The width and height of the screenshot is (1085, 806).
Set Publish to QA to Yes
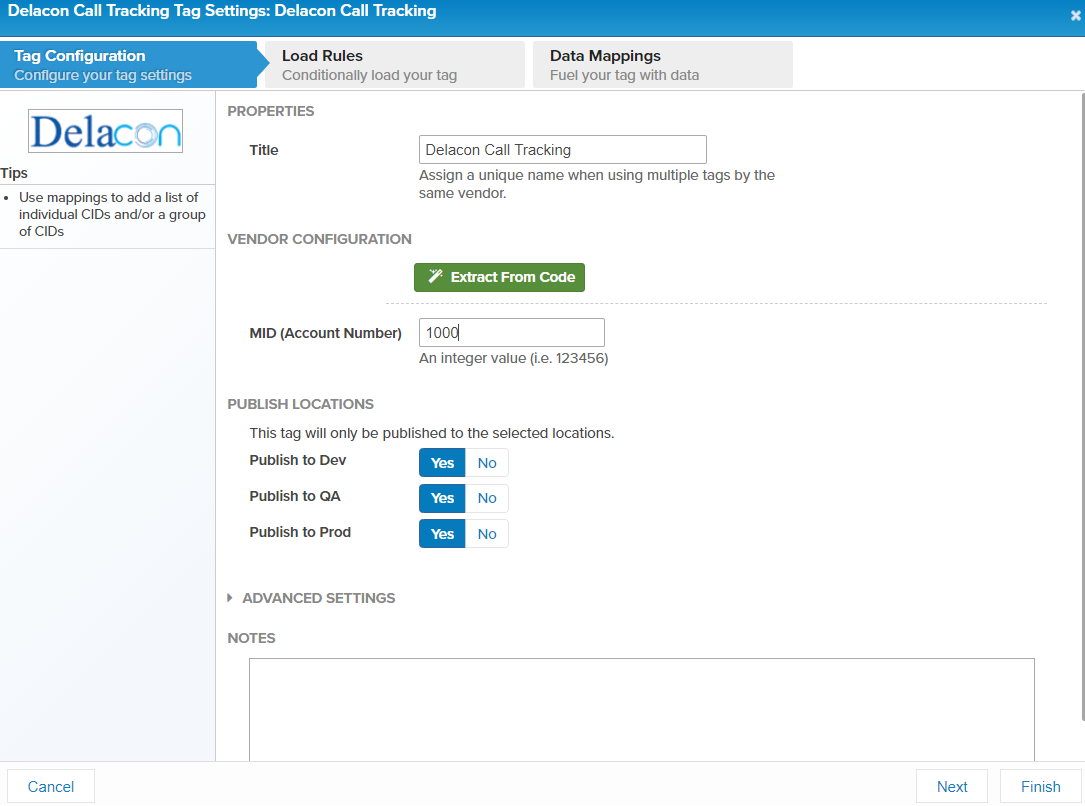pos(442,498)
